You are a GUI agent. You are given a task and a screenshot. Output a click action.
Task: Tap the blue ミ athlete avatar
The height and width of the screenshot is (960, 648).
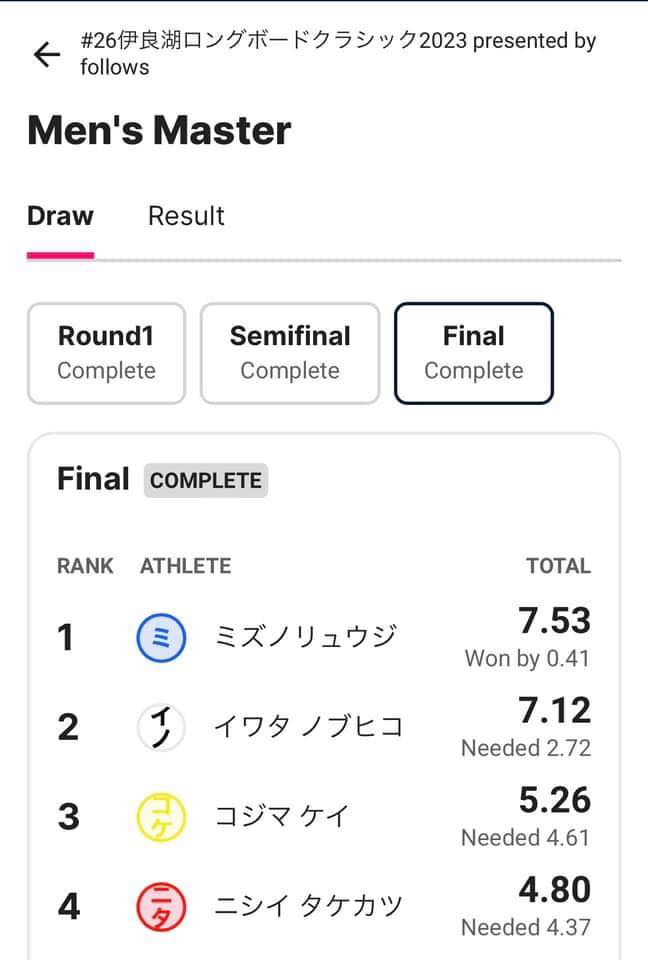161,637
